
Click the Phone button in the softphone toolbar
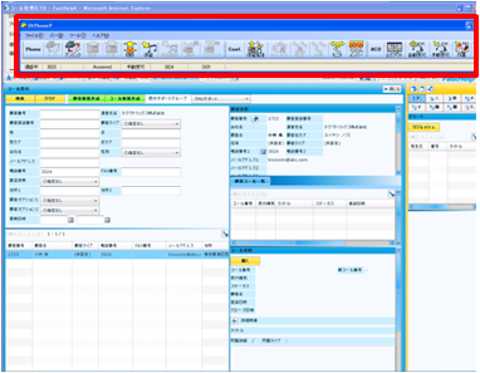tap(33, 49)
